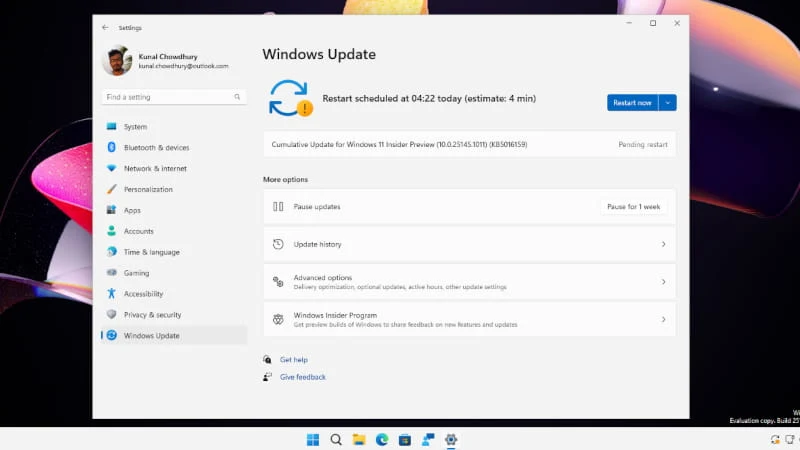Launch Microsoft Edge from taskbar
This screenshot has height=450, width=800.
[382, 439]
